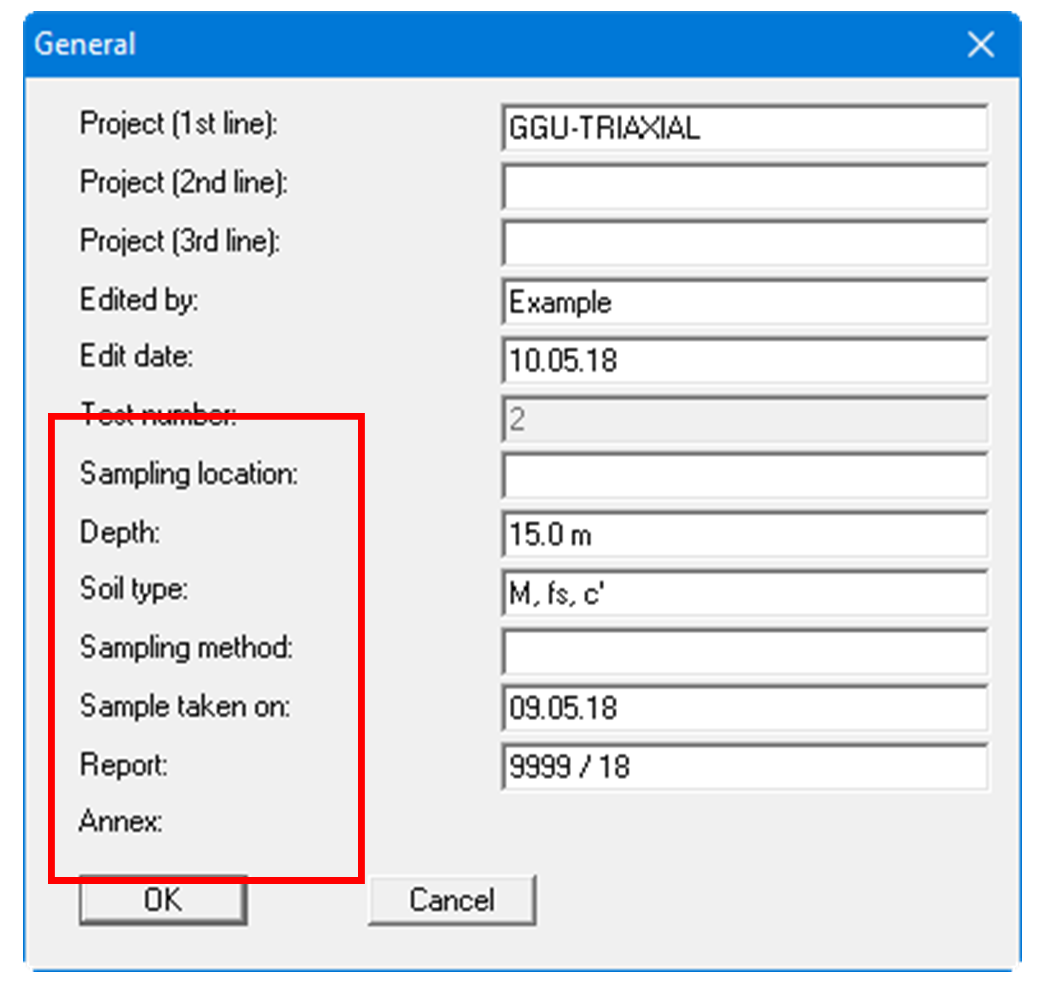Click the greyed-out Test number field
The width and height of the screenshot is (1051, 1000).
click(744, 419)
